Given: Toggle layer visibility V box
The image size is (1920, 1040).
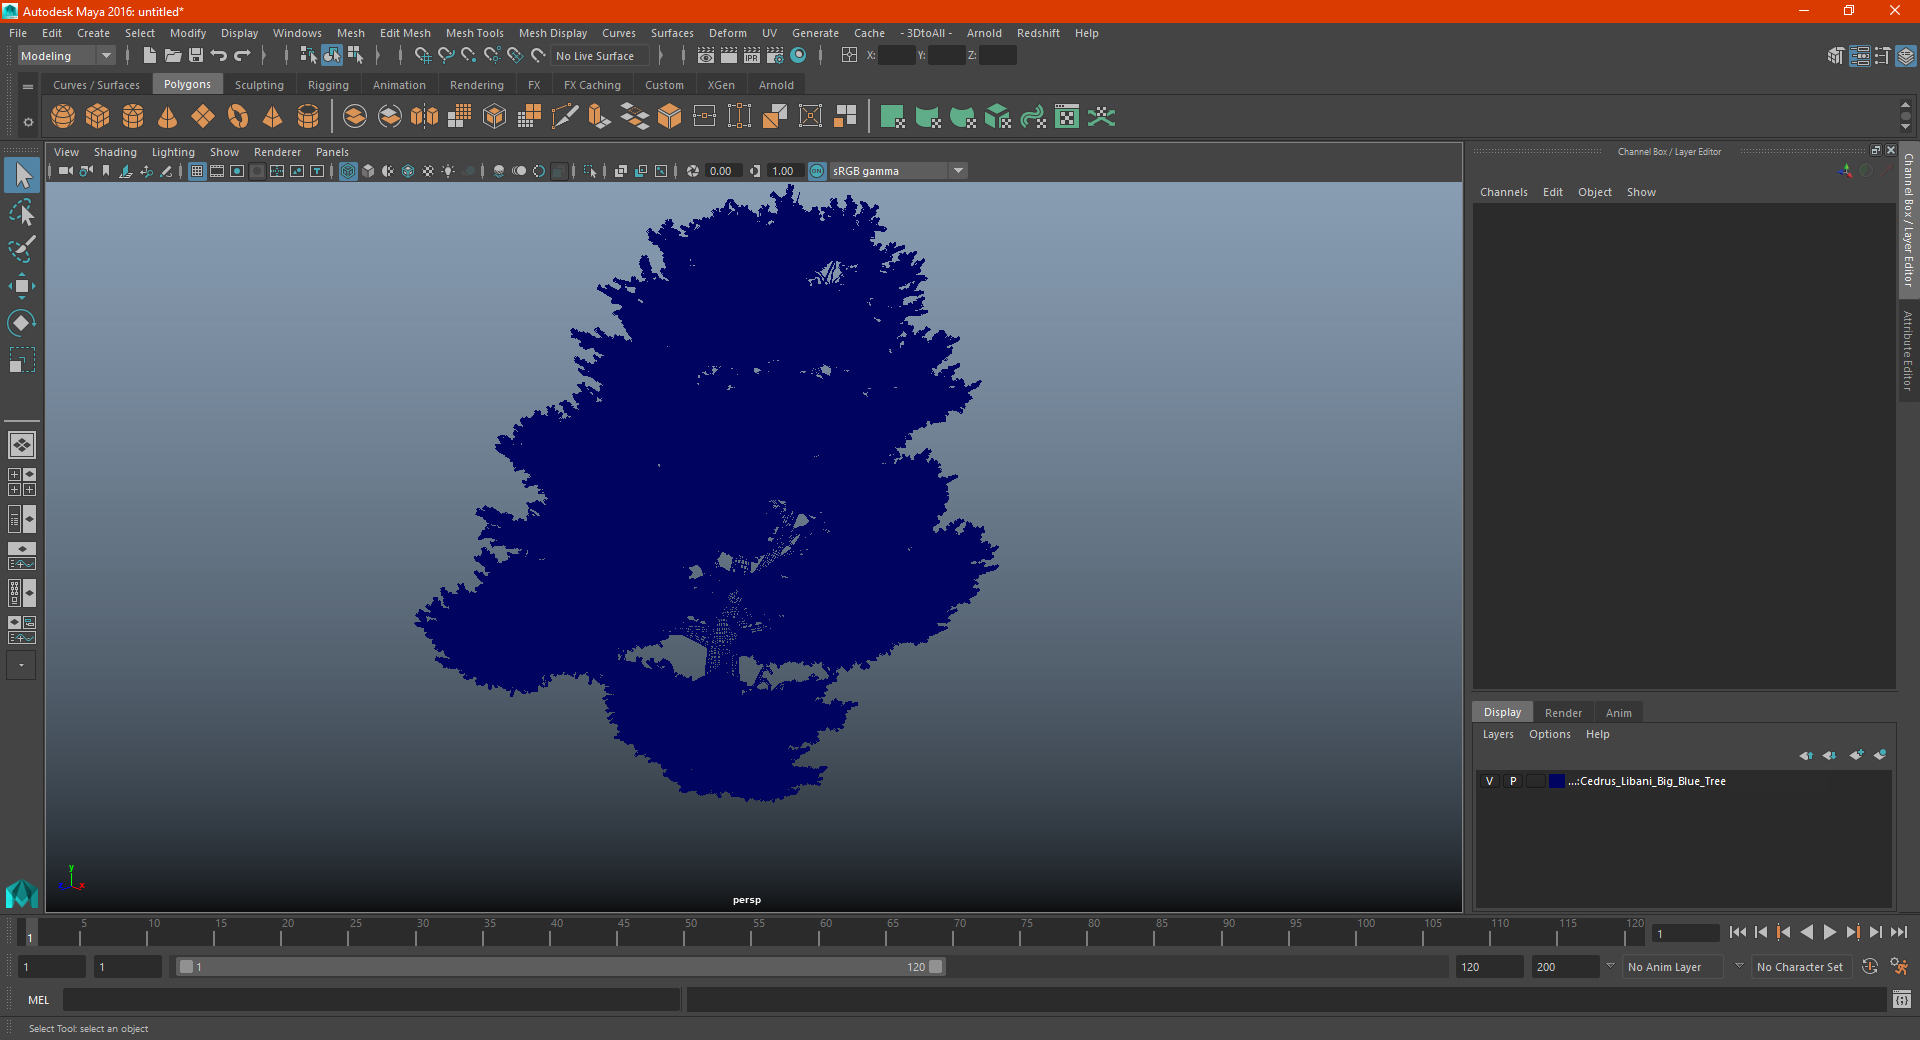Looking at the screenshot, I should (x=1489, y=781).
